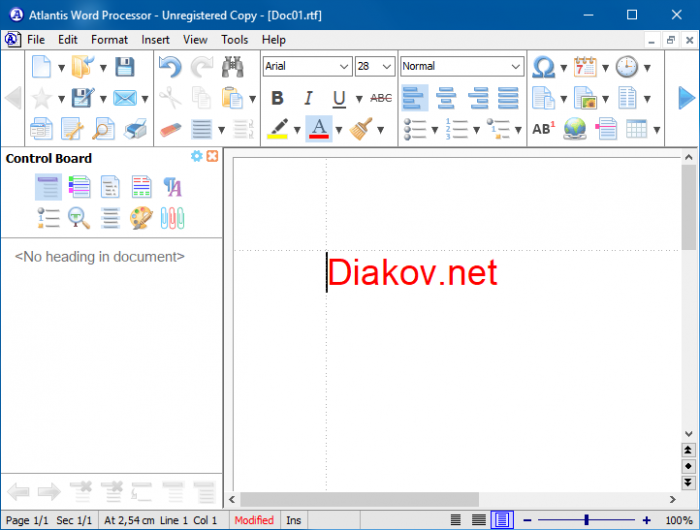
Task: Center align the text
Action: [446, 98]
